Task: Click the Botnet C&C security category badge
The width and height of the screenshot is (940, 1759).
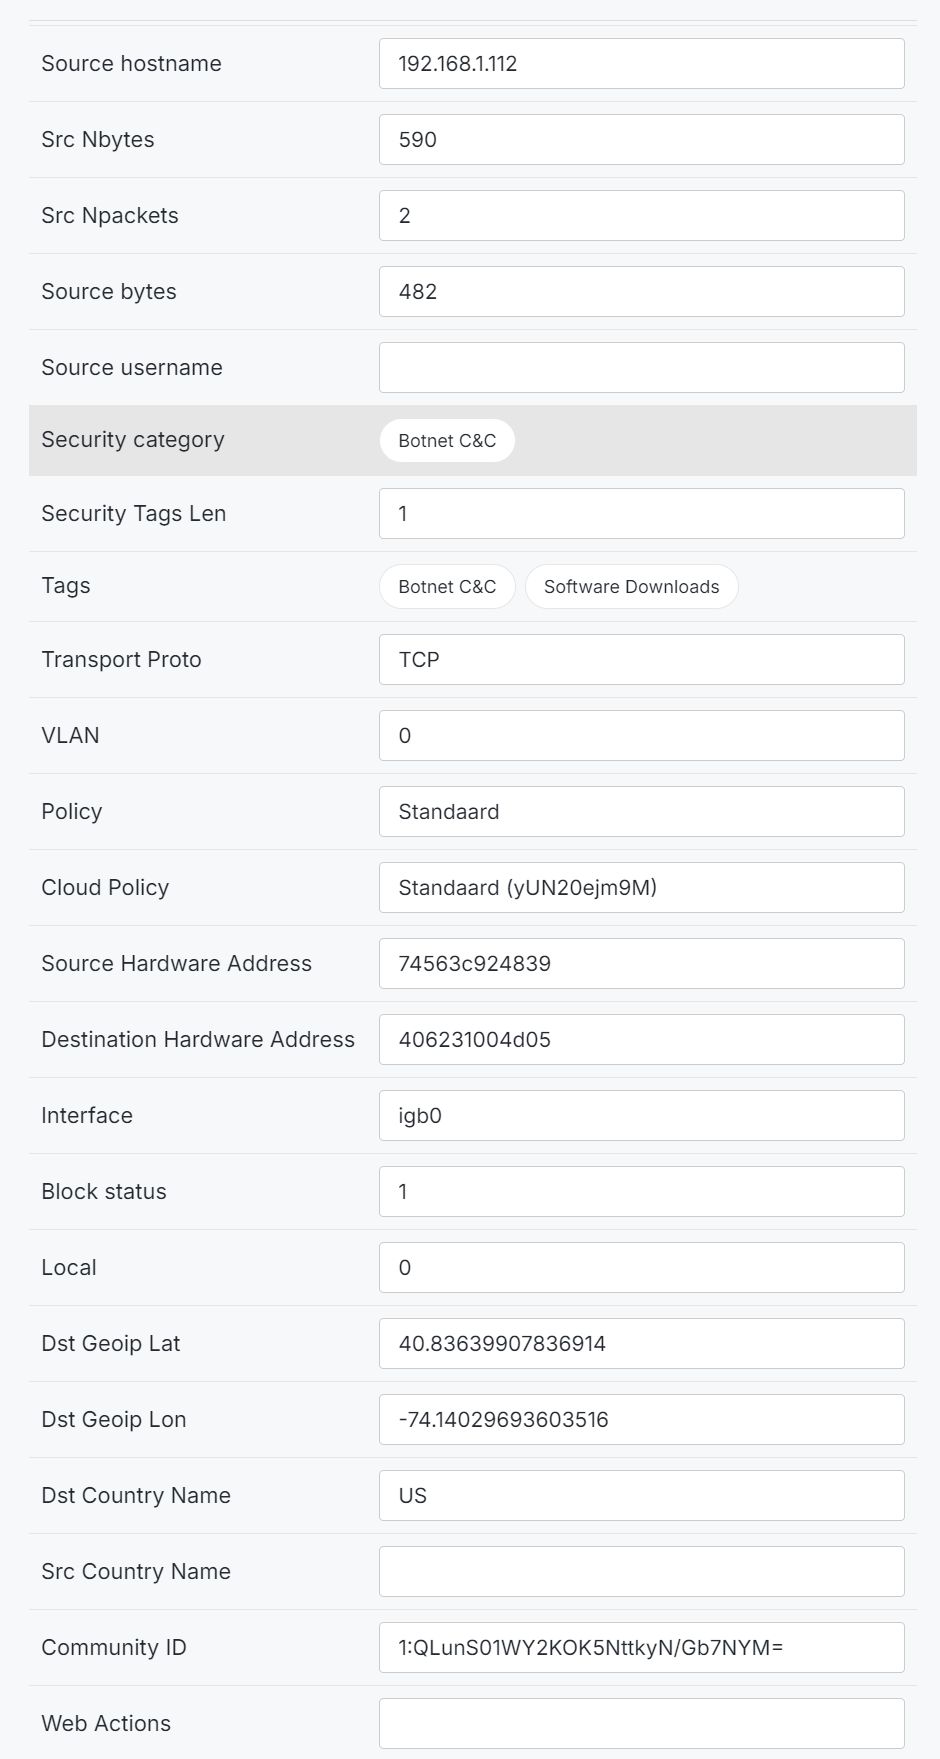Action: [447, 441]
